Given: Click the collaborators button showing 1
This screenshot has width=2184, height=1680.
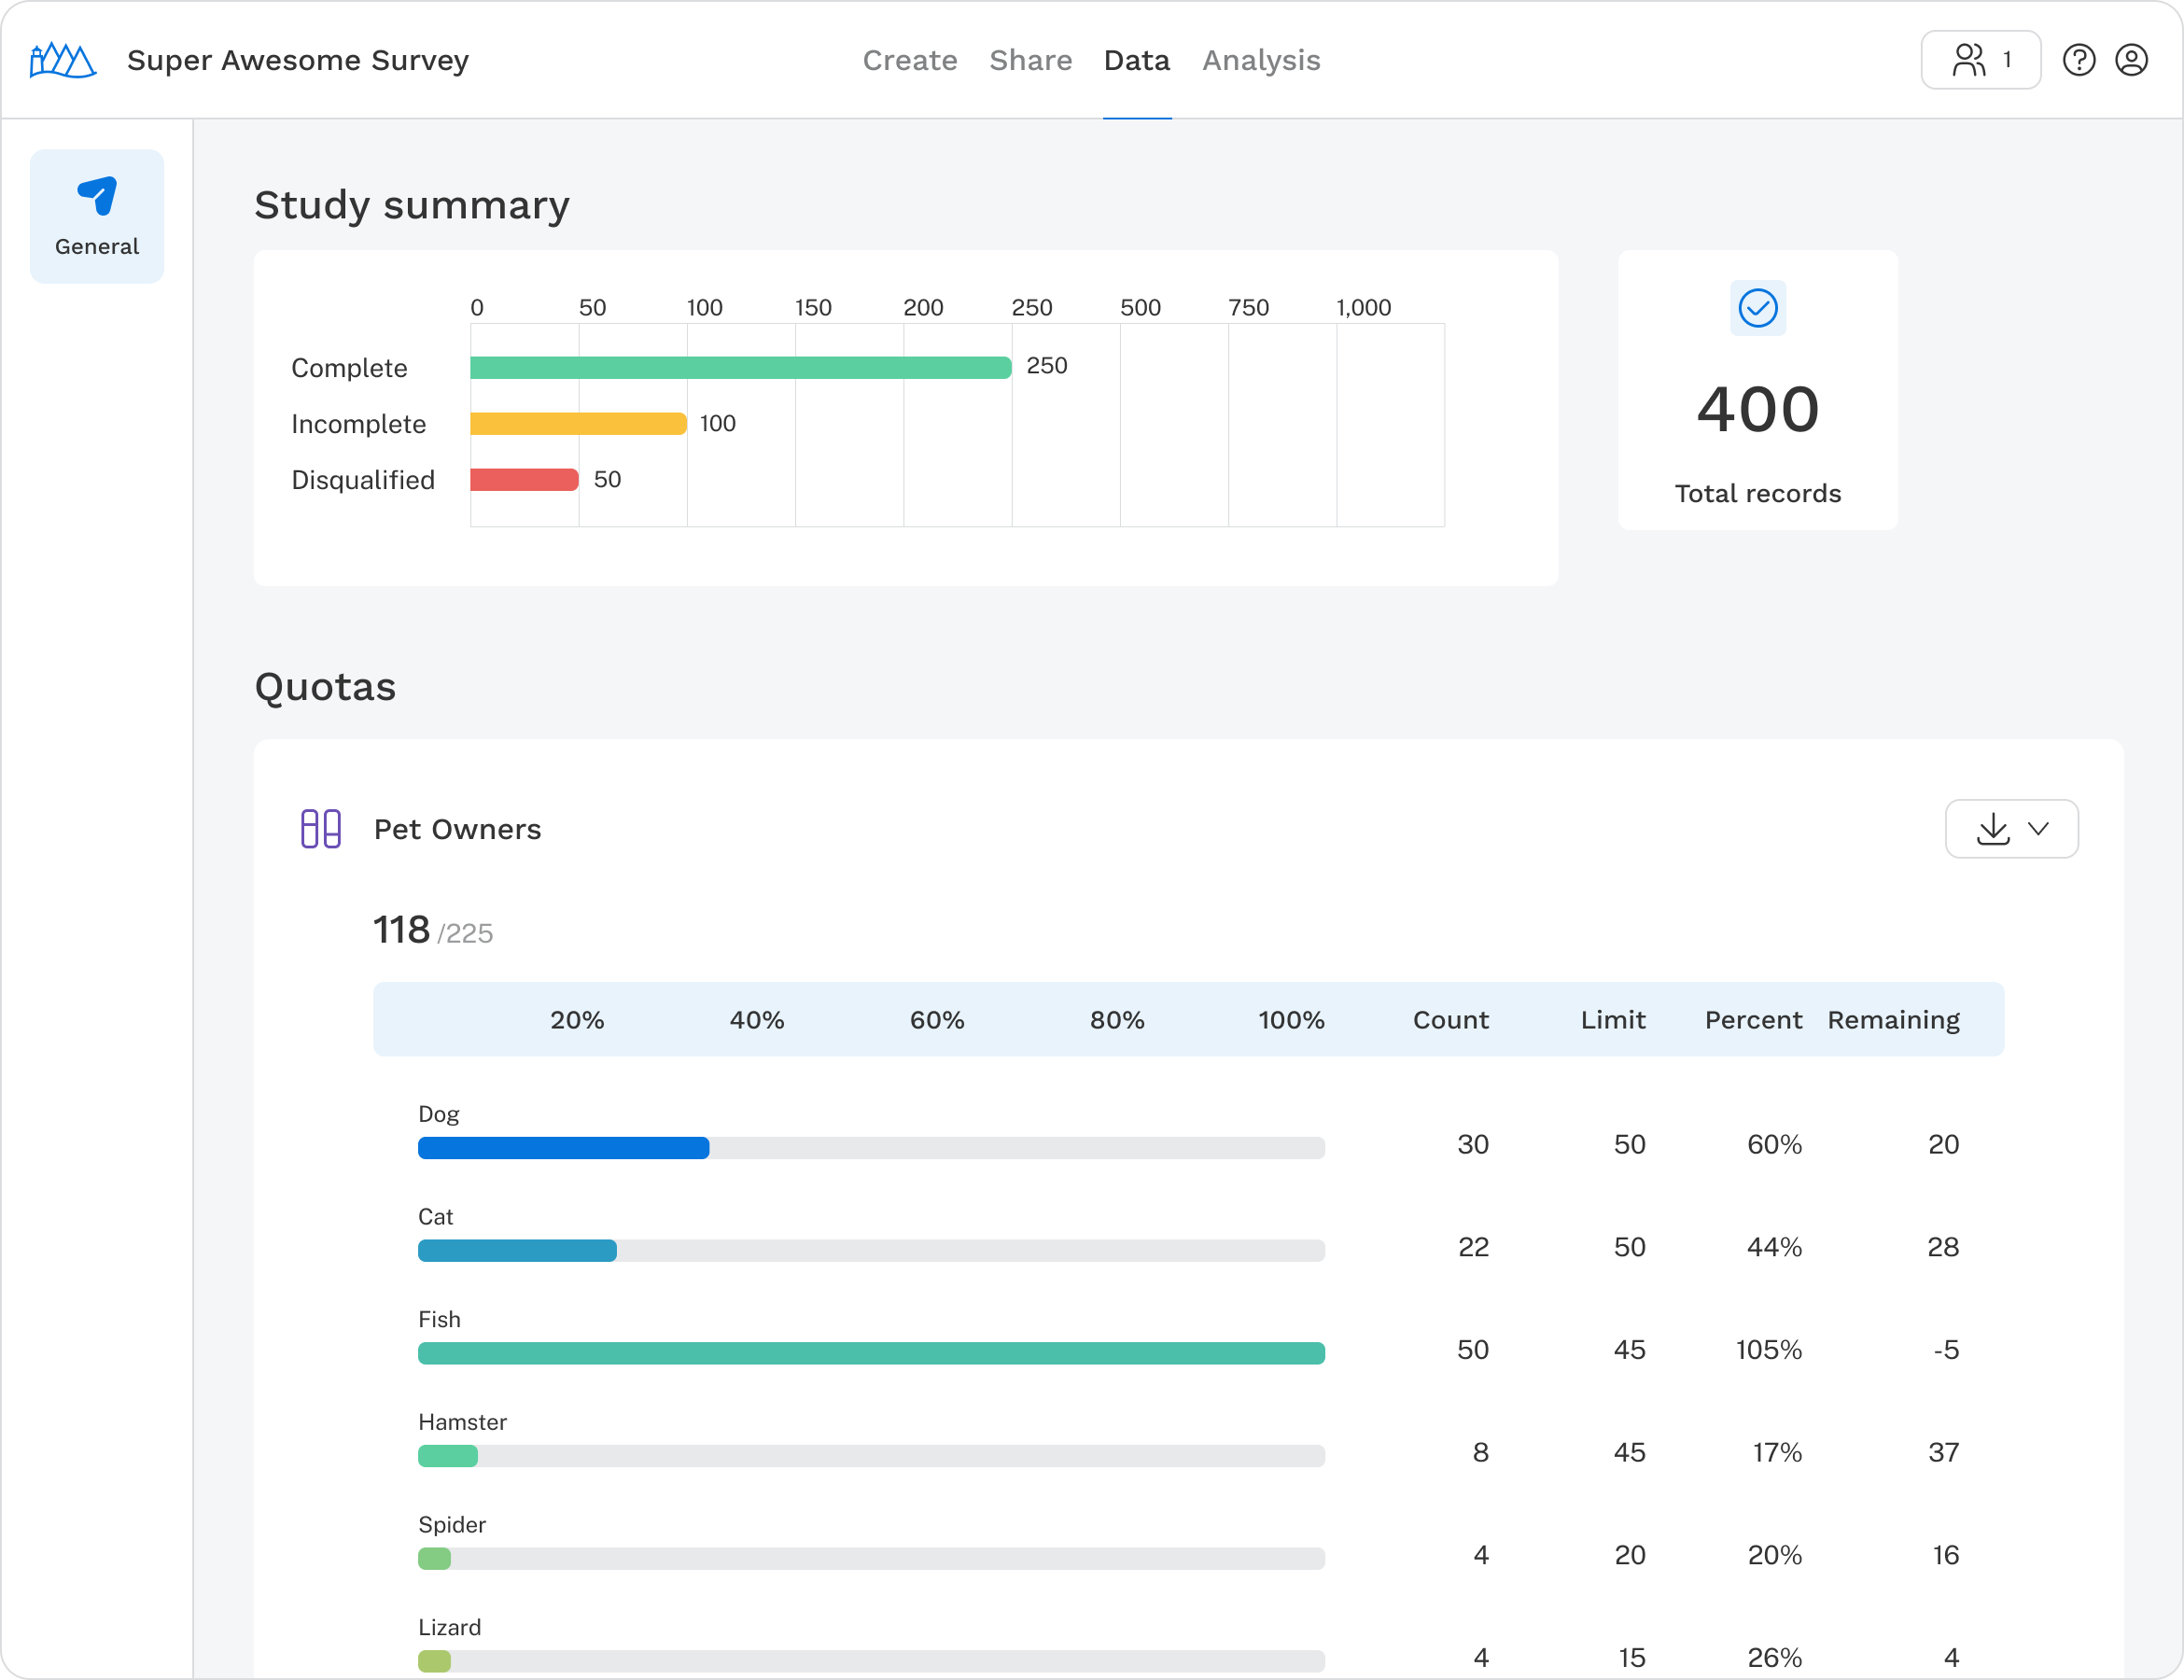Looking at the screenshot, I should point(1980,60).
